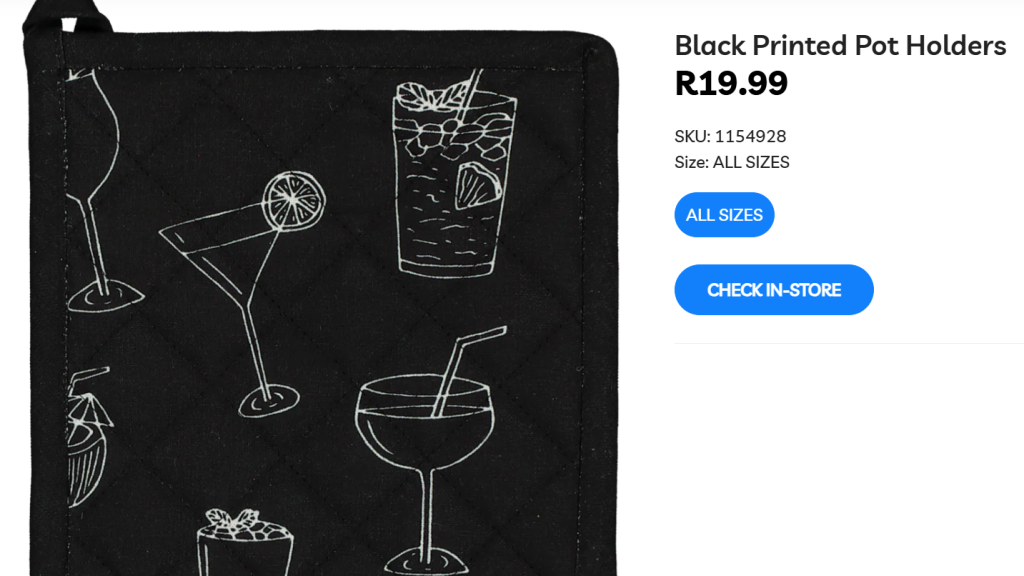Click the bent straw in the coupe glass

click(468, 370)
